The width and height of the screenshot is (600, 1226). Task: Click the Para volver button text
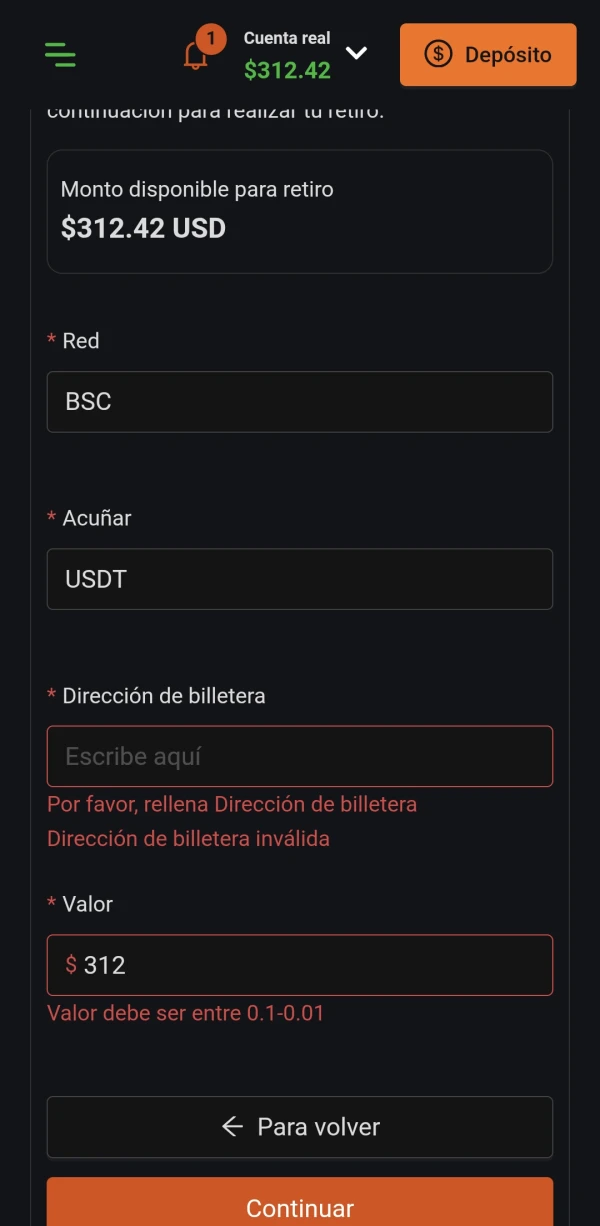[x=318, y=1127]
